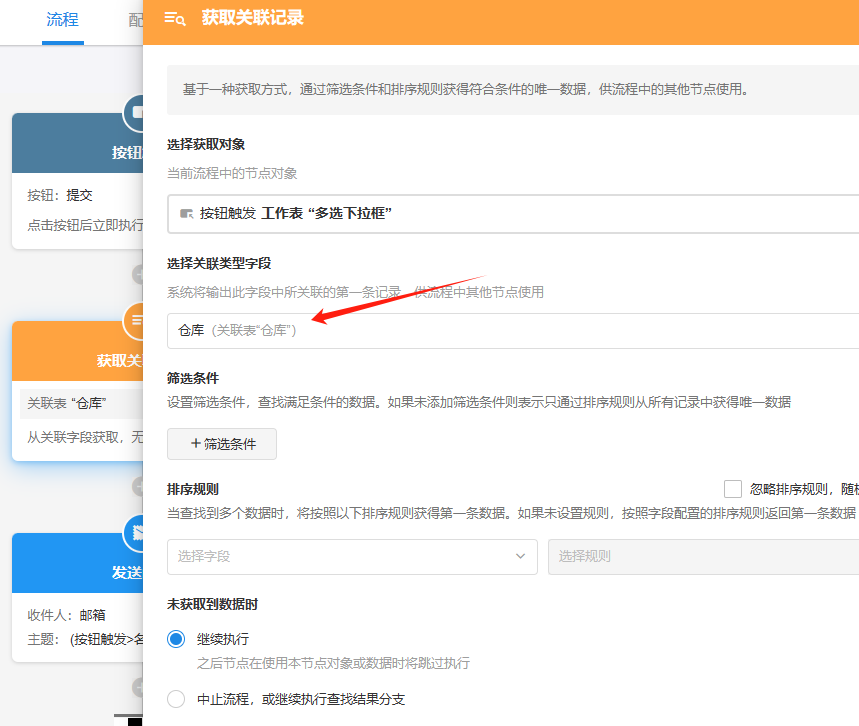This screenshot has width=859, height=726.
Task: Click the add-node plus below 获取关联 node
Action: (x=138, y=486)
